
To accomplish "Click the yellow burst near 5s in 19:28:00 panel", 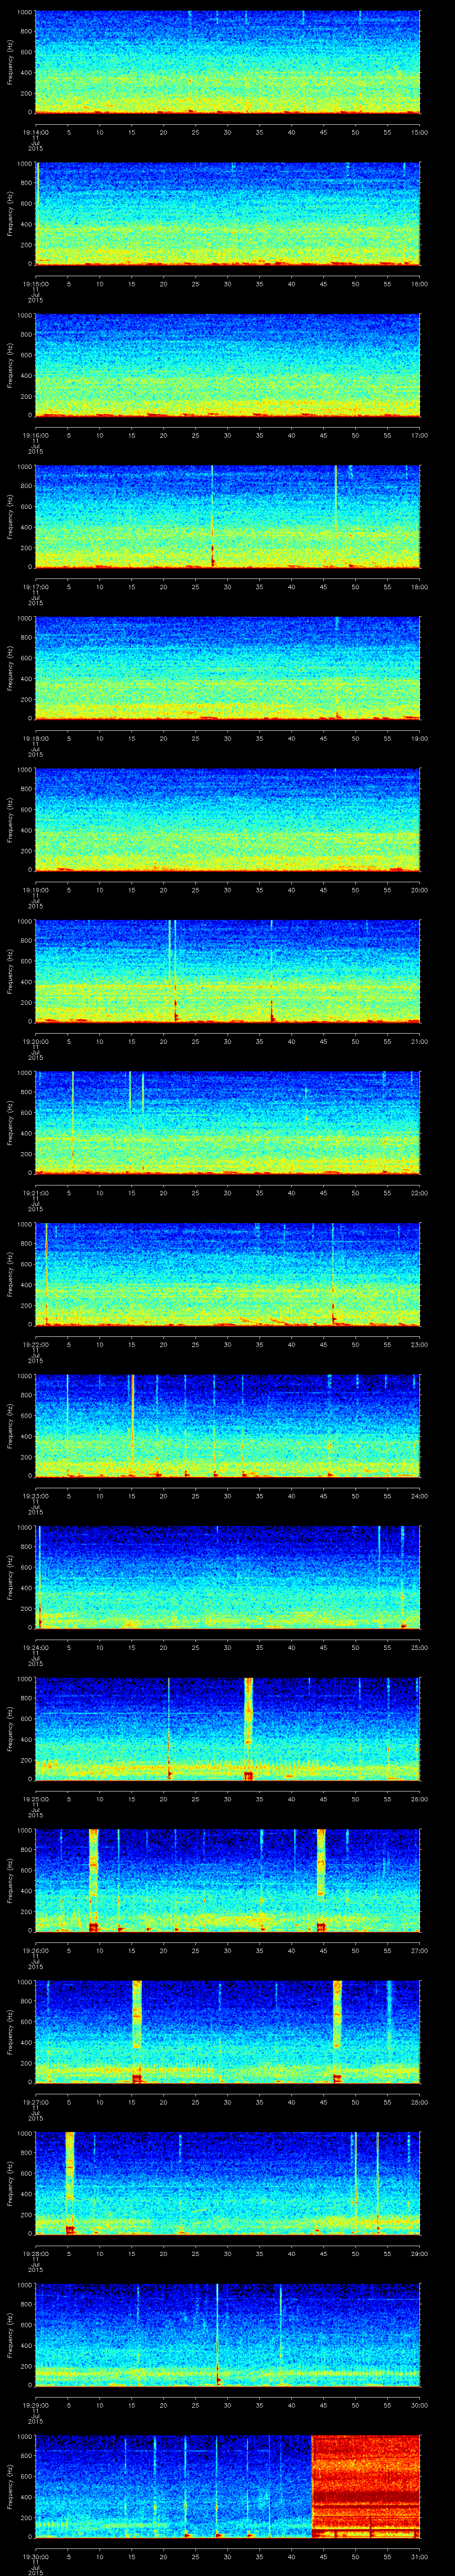I will [70, 2183].
